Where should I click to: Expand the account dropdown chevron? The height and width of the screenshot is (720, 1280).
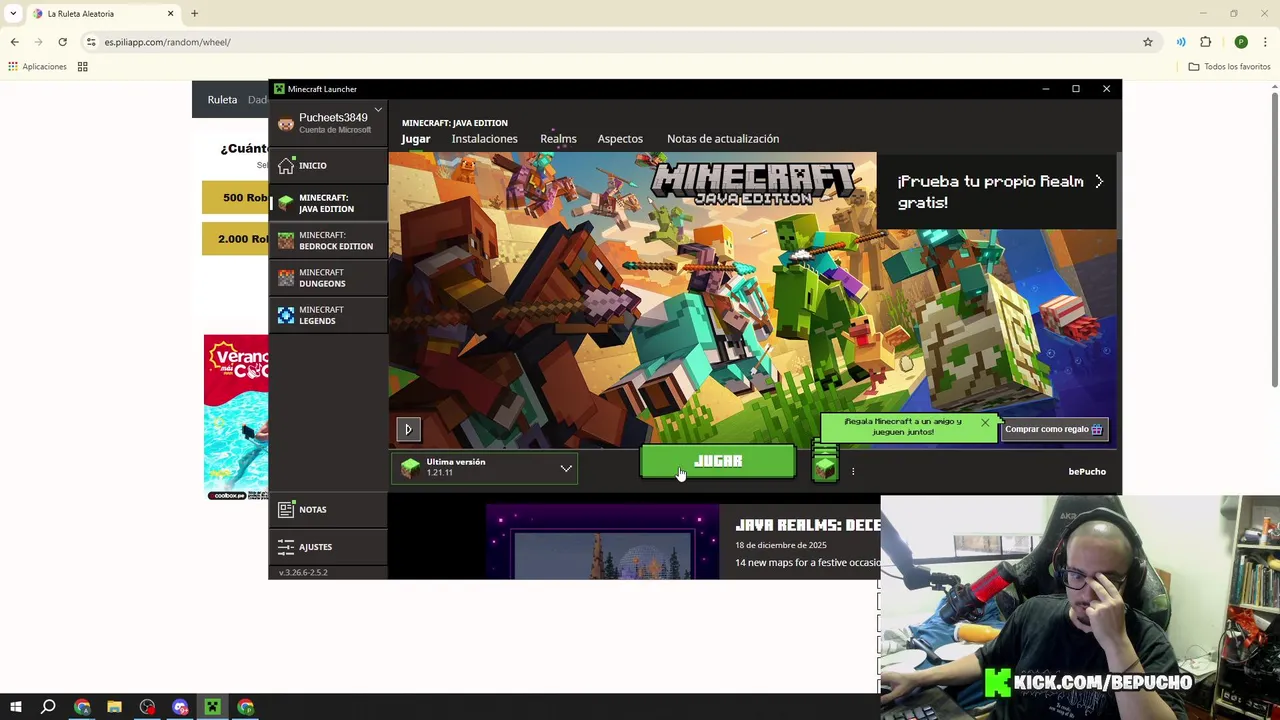(x=378, y=110)
